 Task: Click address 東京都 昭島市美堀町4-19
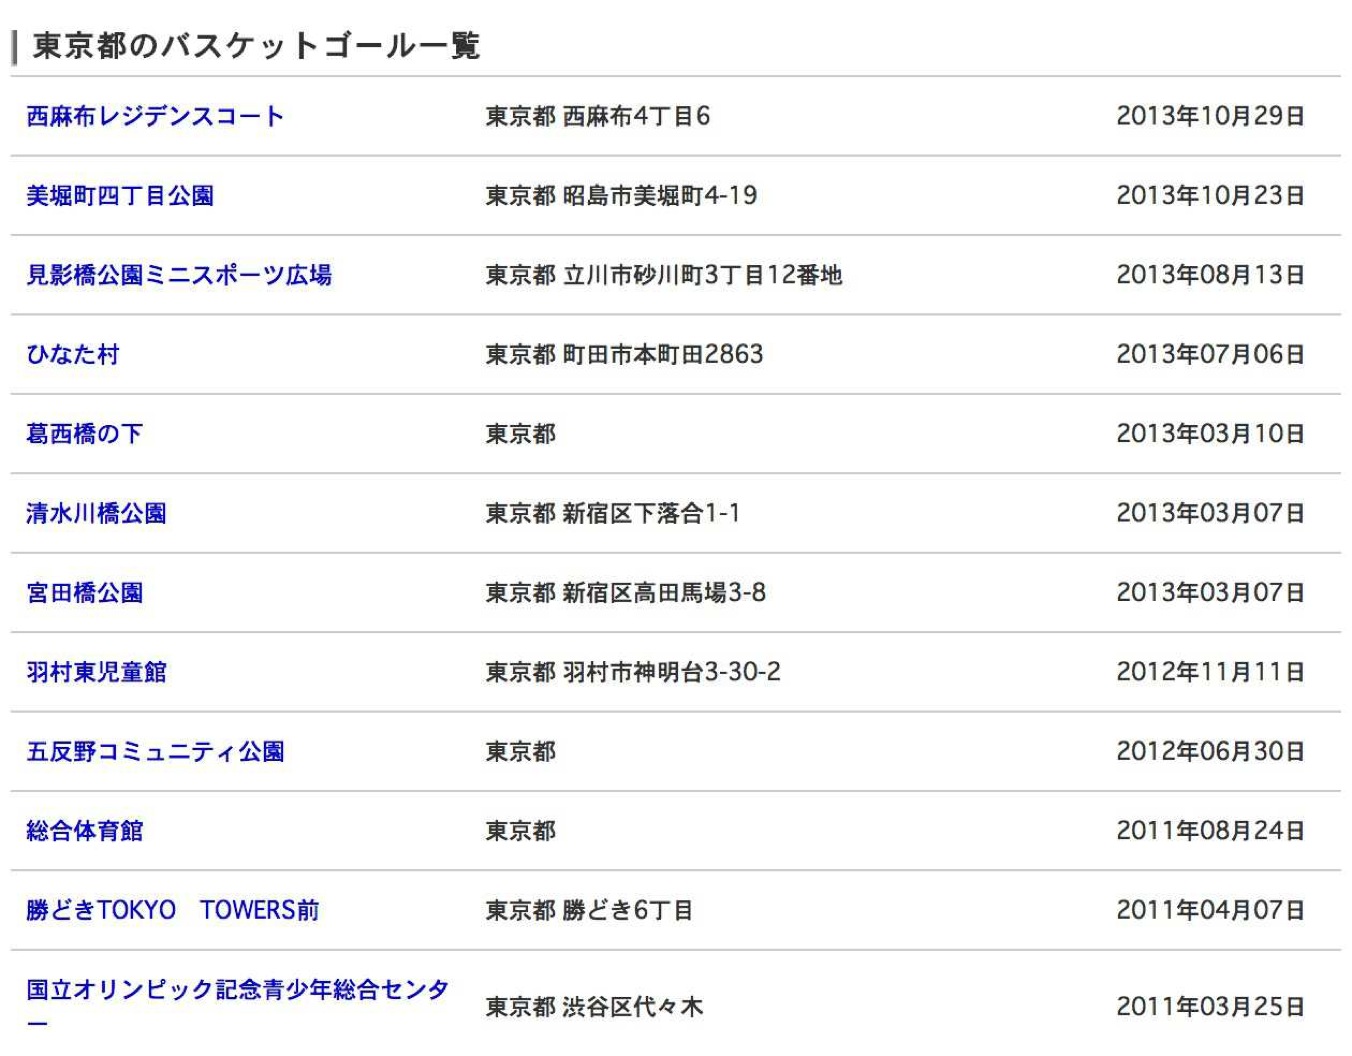click(622, 196)
